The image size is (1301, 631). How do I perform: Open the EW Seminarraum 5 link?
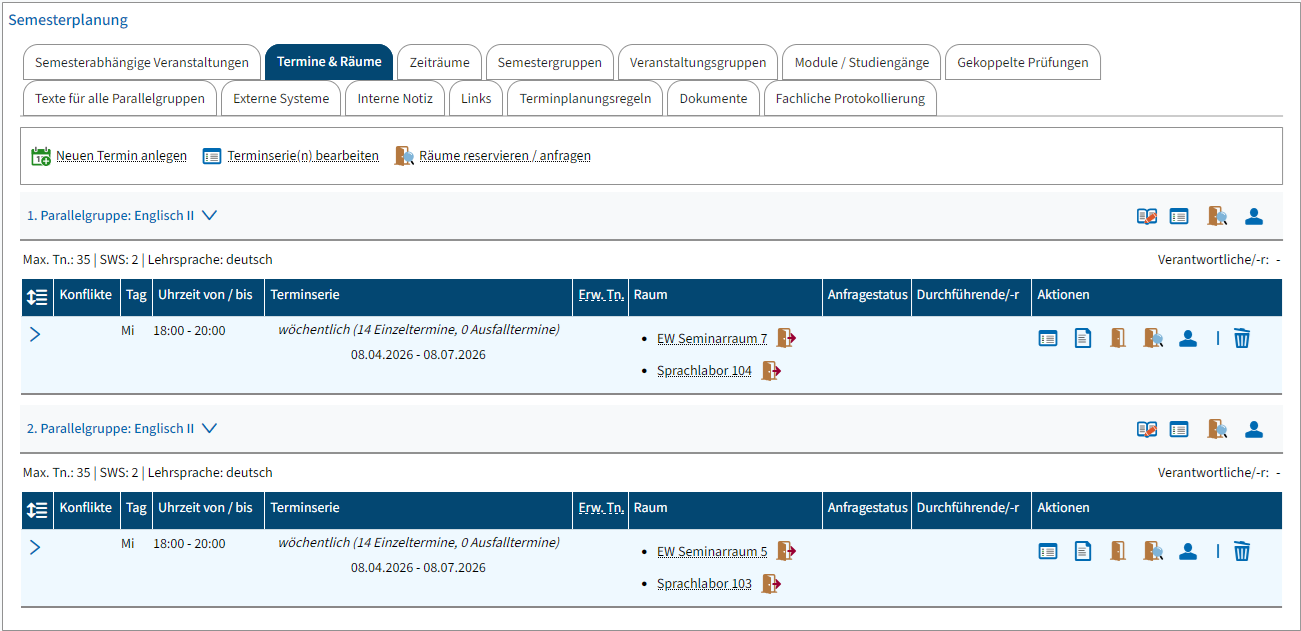pyautogui.click(x=712, y=552)
